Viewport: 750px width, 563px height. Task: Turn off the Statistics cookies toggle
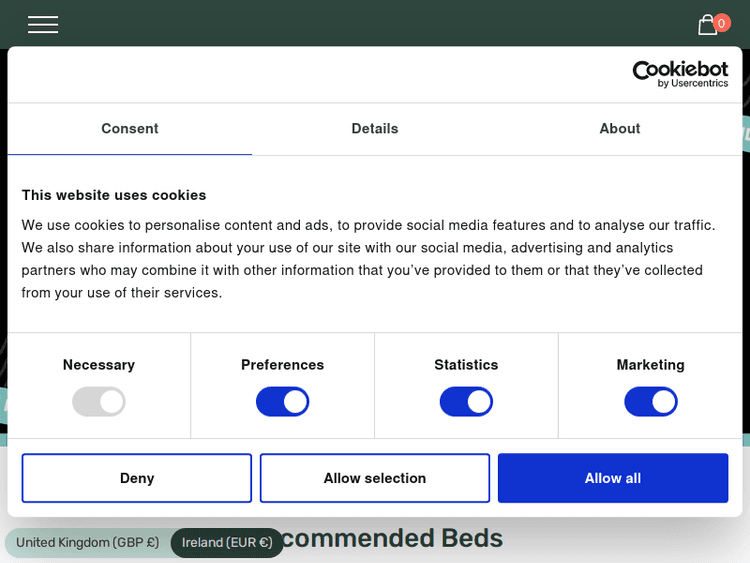pyautogui.click(x=466, y=402)
